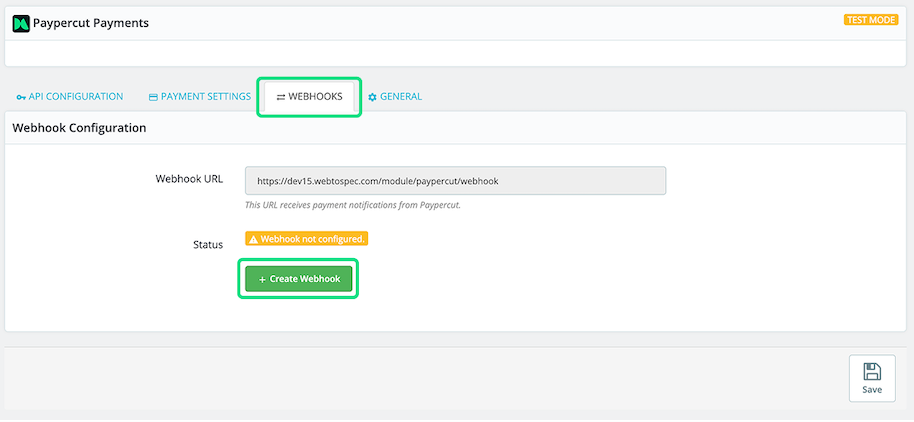Screen dimensions: 914x422
Task: Open the API CONFIGURATION tab
Action: [x=70, y=97]
